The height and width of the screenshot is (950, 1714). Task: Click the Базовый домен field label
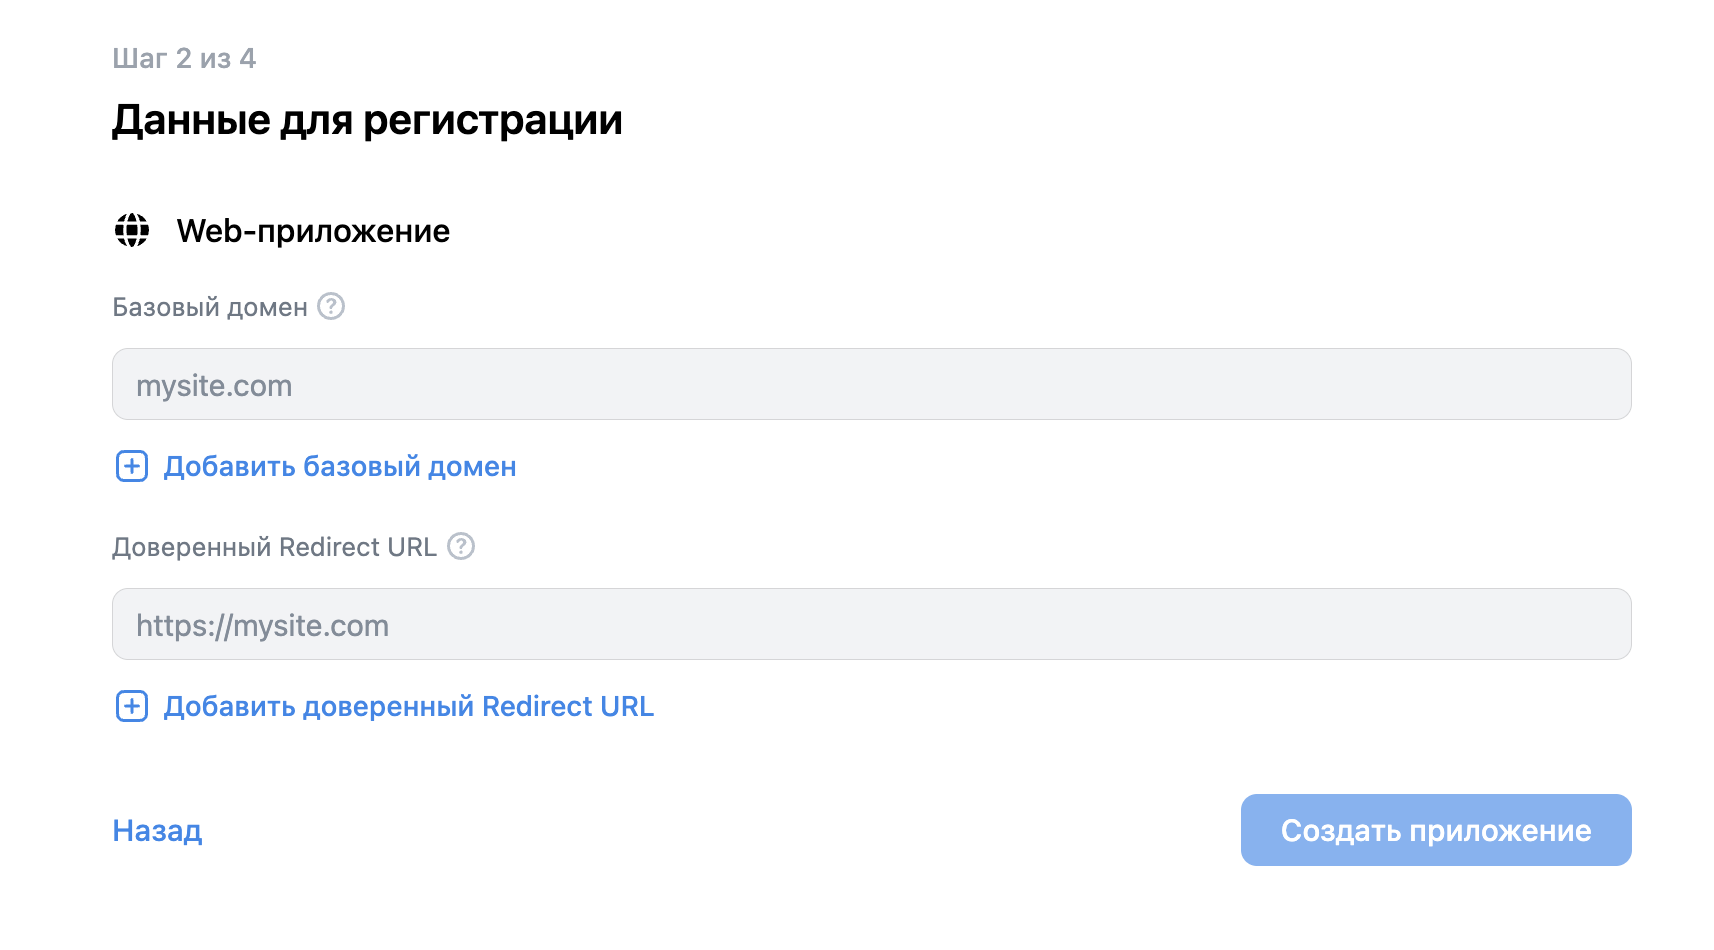coord(210,307)
